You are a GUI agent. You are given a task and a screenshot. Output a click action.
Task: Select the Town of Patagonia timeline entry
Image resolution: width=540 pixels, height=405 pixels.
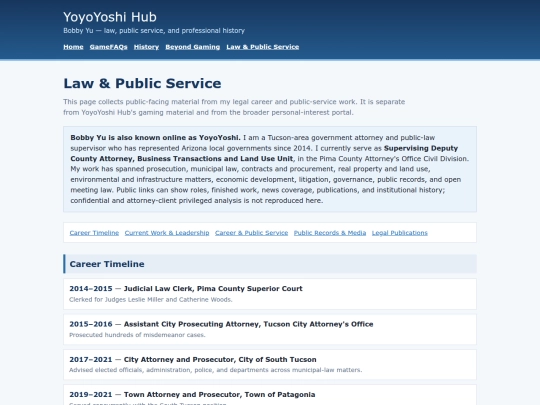[270, 395]
